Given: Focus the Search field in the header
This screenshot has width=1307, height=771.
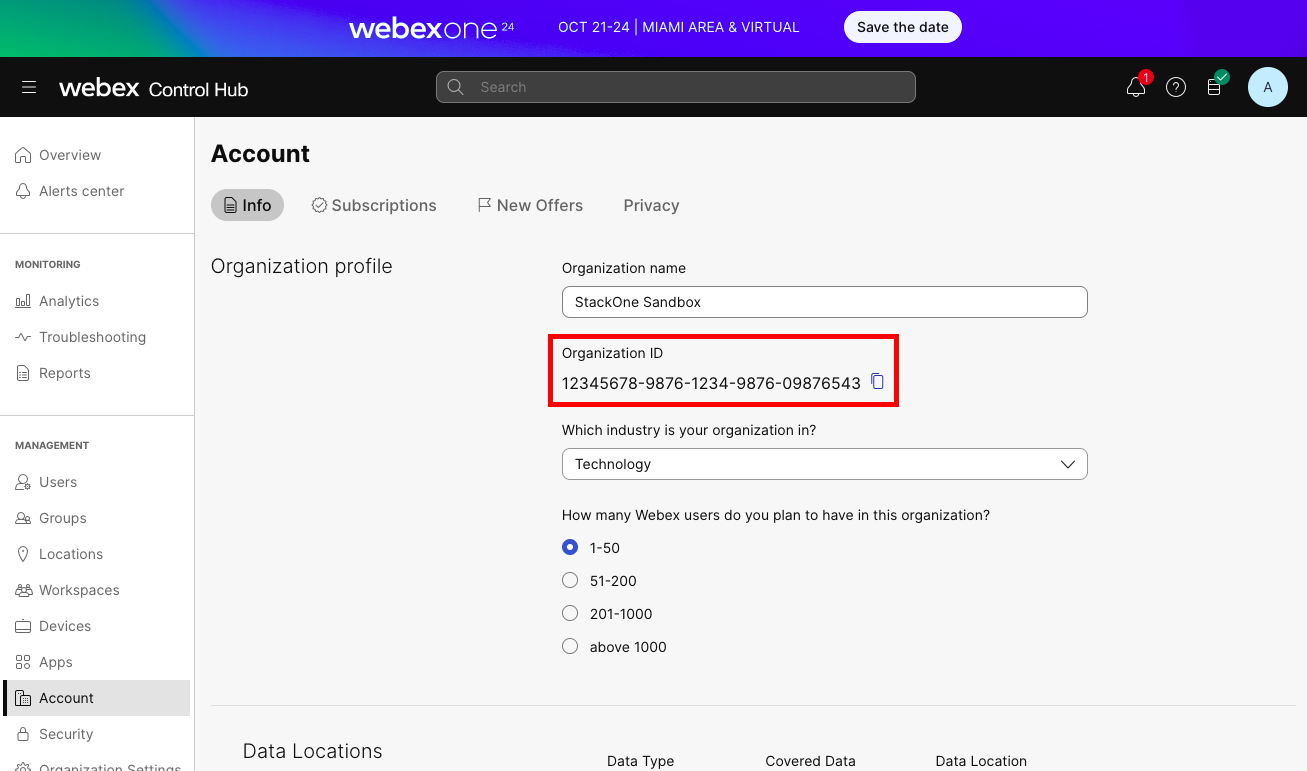Looking at the screenshot, I should click(676, 87).
